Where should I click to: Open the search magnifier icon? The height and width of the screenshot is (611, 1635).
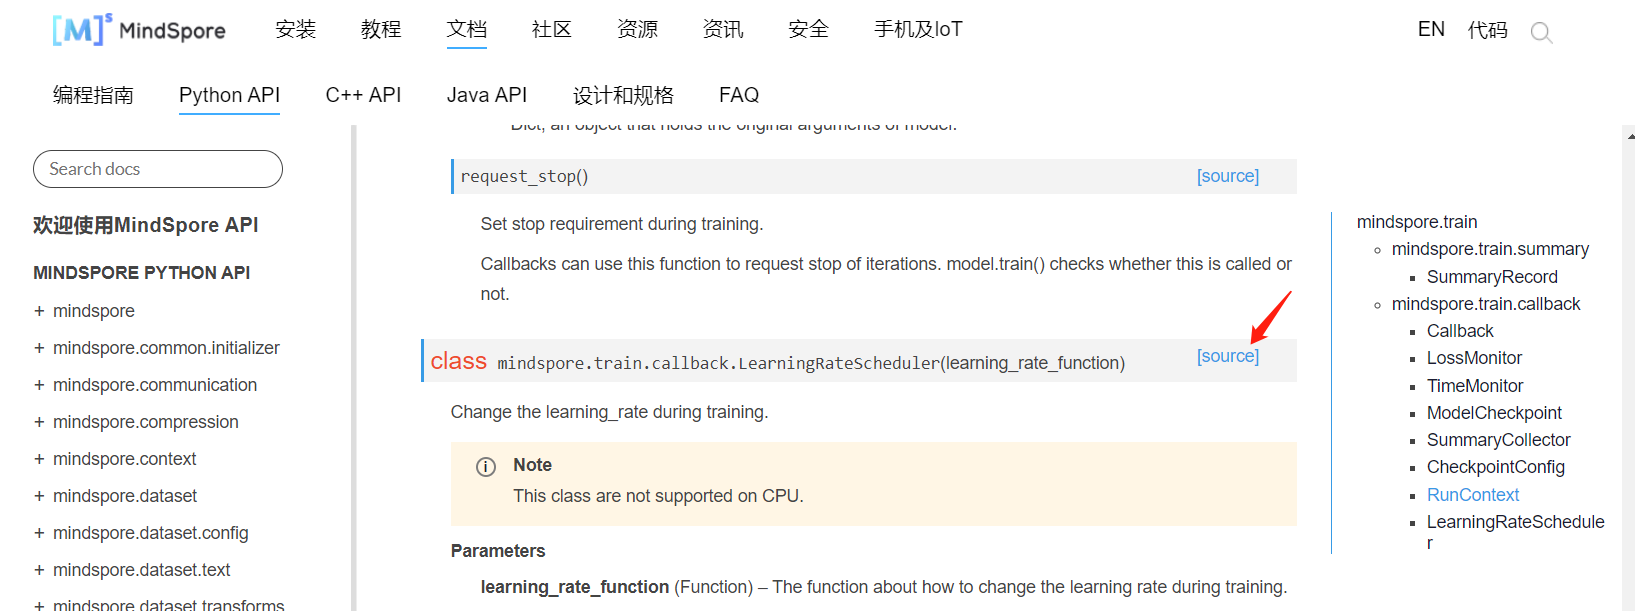[x=1541, y=33]
